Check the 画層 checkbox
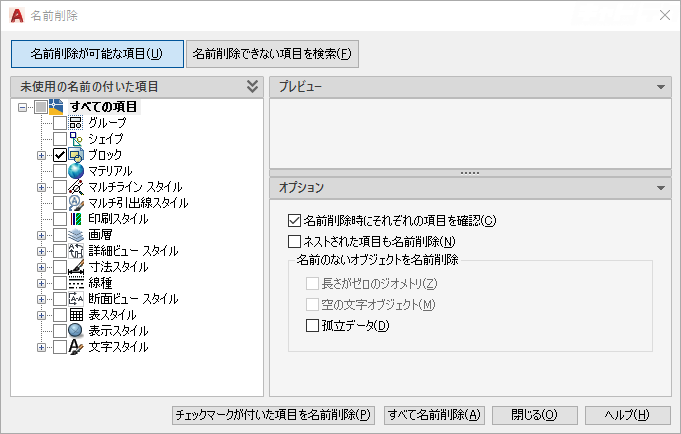The width and height of the screenshot is (681, 434). (x=60, y=235)
